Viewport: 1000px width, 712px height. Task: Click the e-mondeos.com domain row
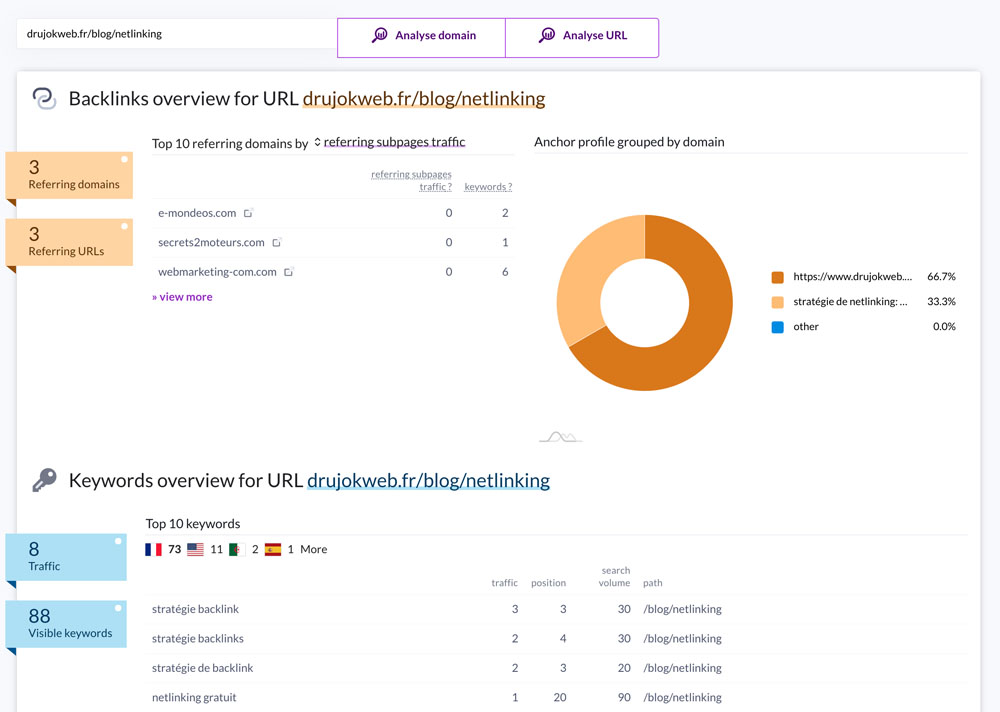(332, 213)
